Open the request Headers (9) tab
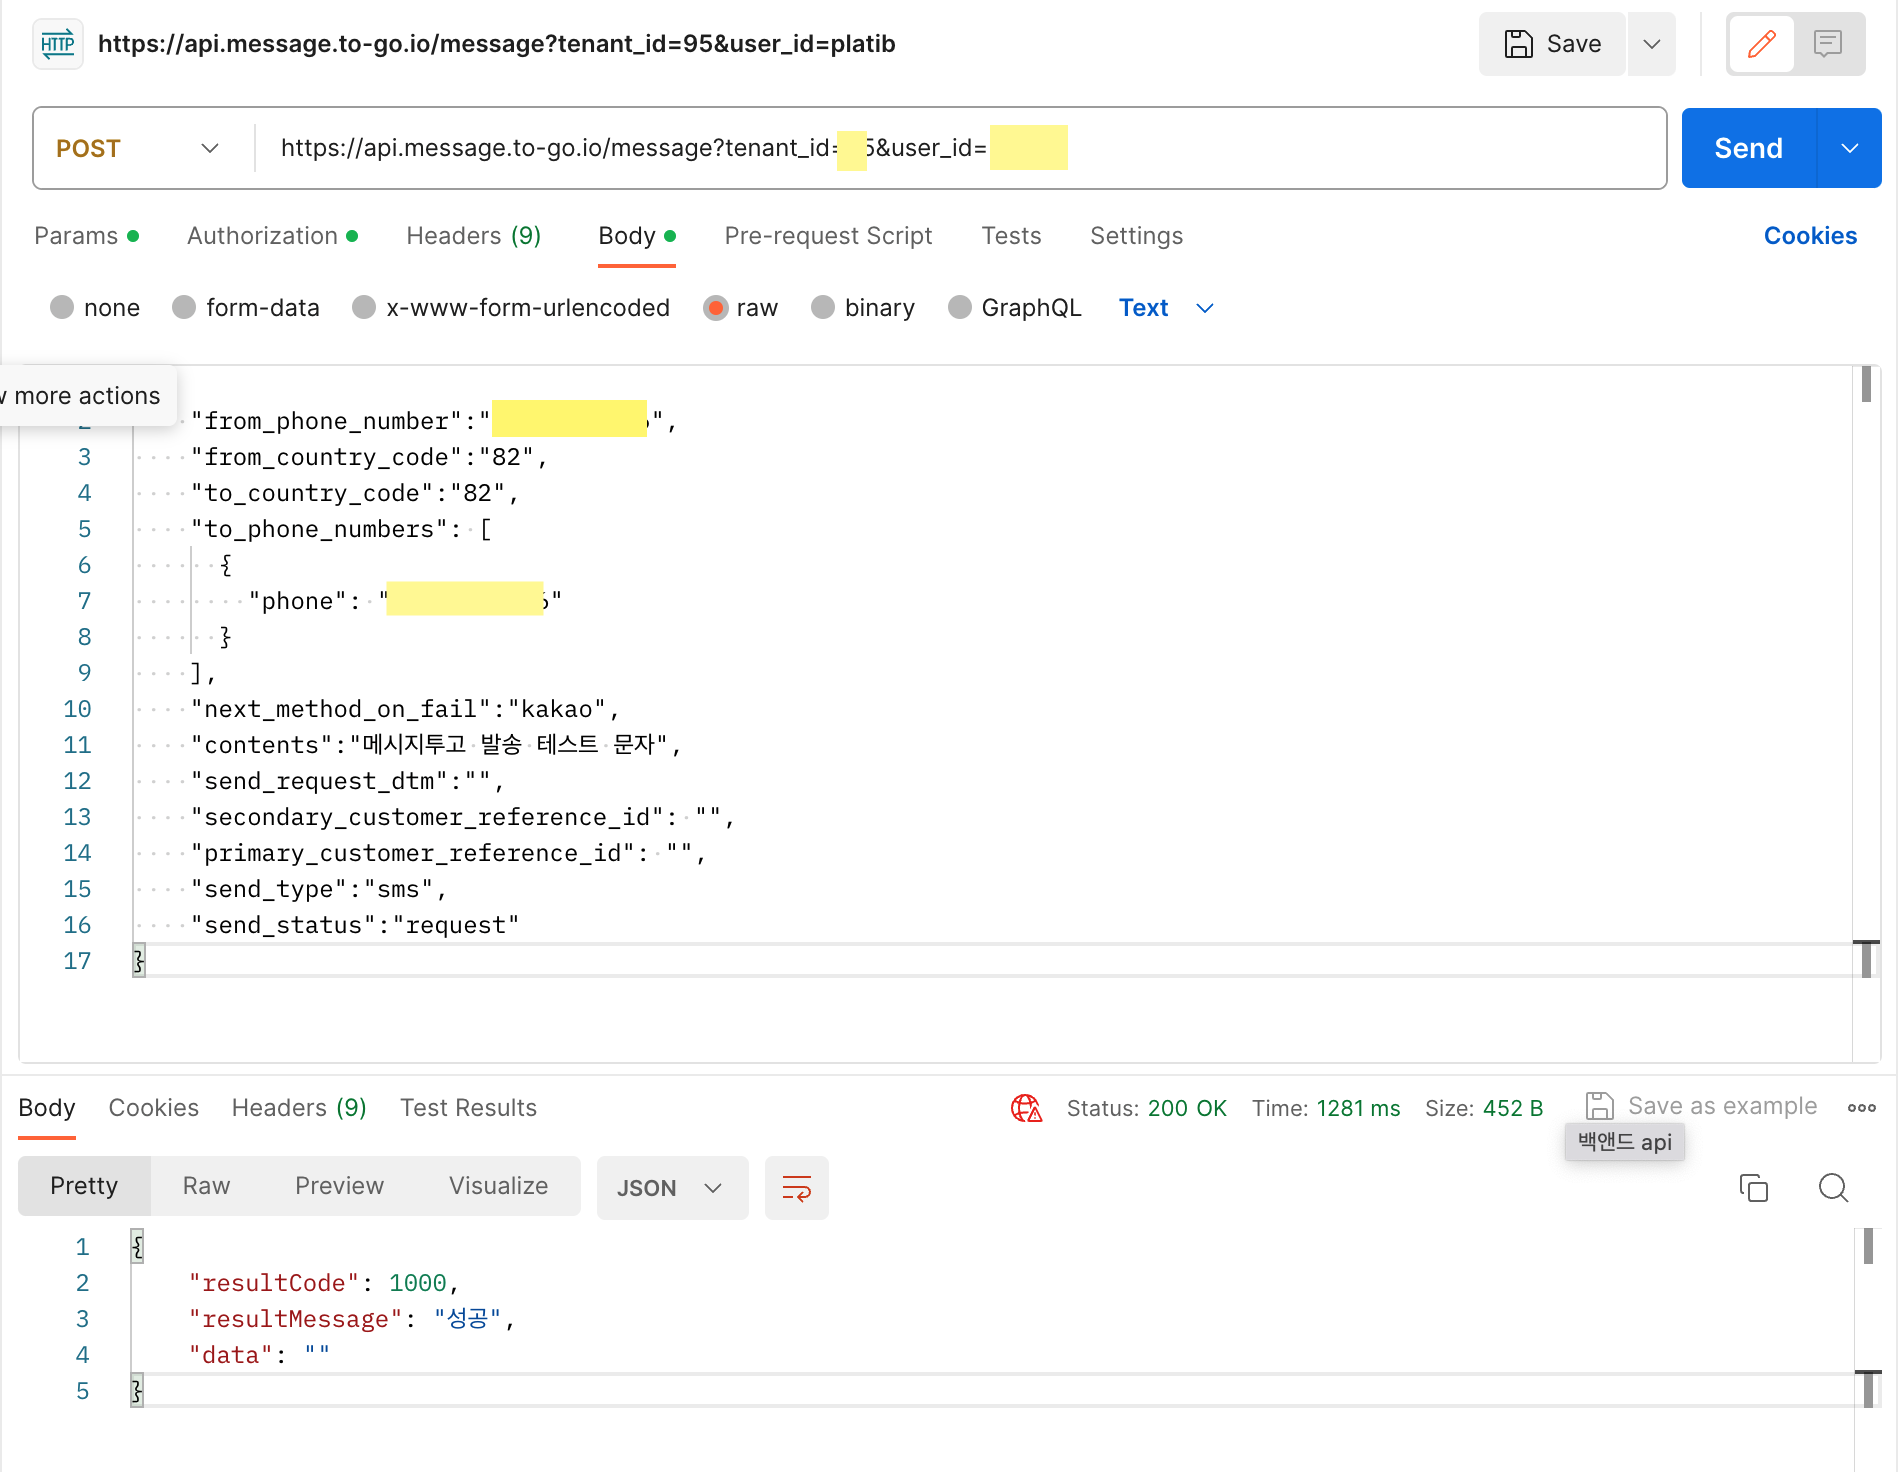The width and height of the screenshot is (1898, 1472). click(x=473, y=236)
